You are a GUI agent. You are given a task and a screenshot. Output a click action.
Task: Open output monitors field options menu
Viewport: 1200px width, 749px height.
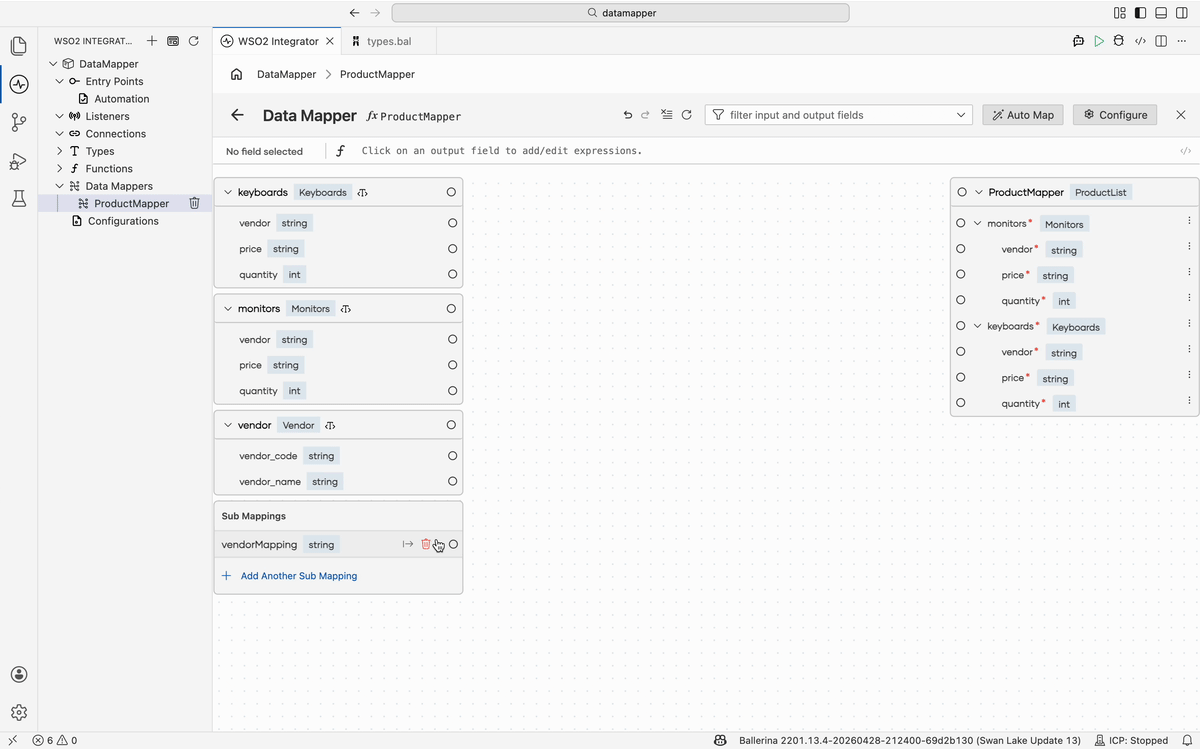click(x=1189, y=221)
